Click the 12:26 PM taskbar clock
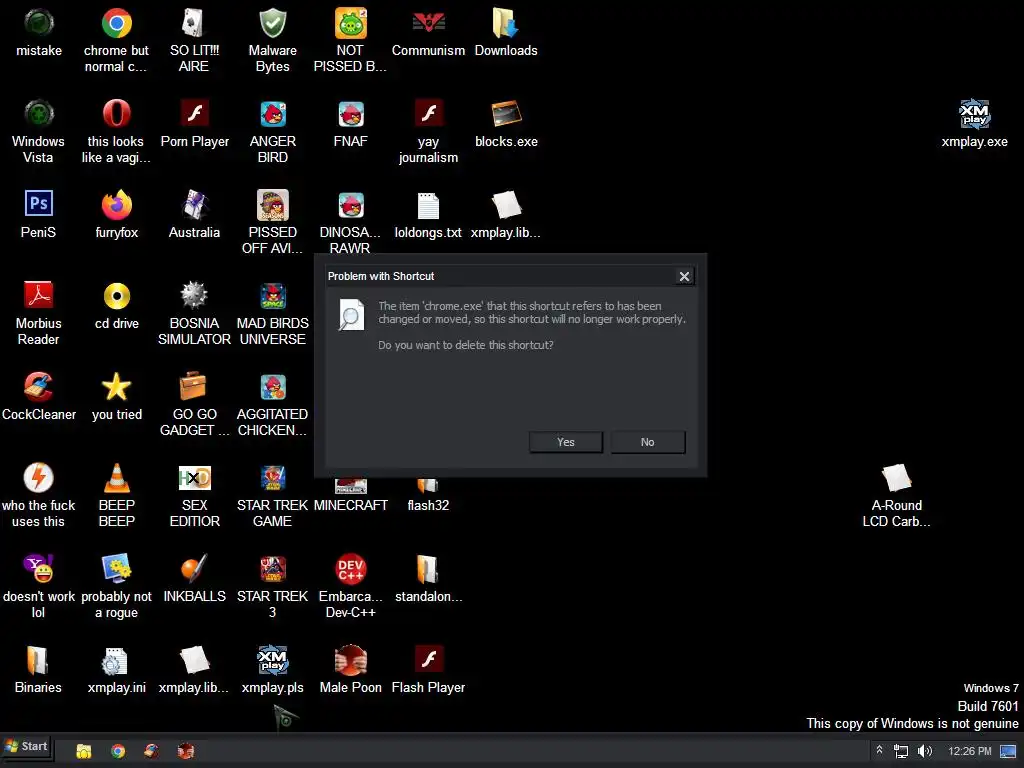 969,751
